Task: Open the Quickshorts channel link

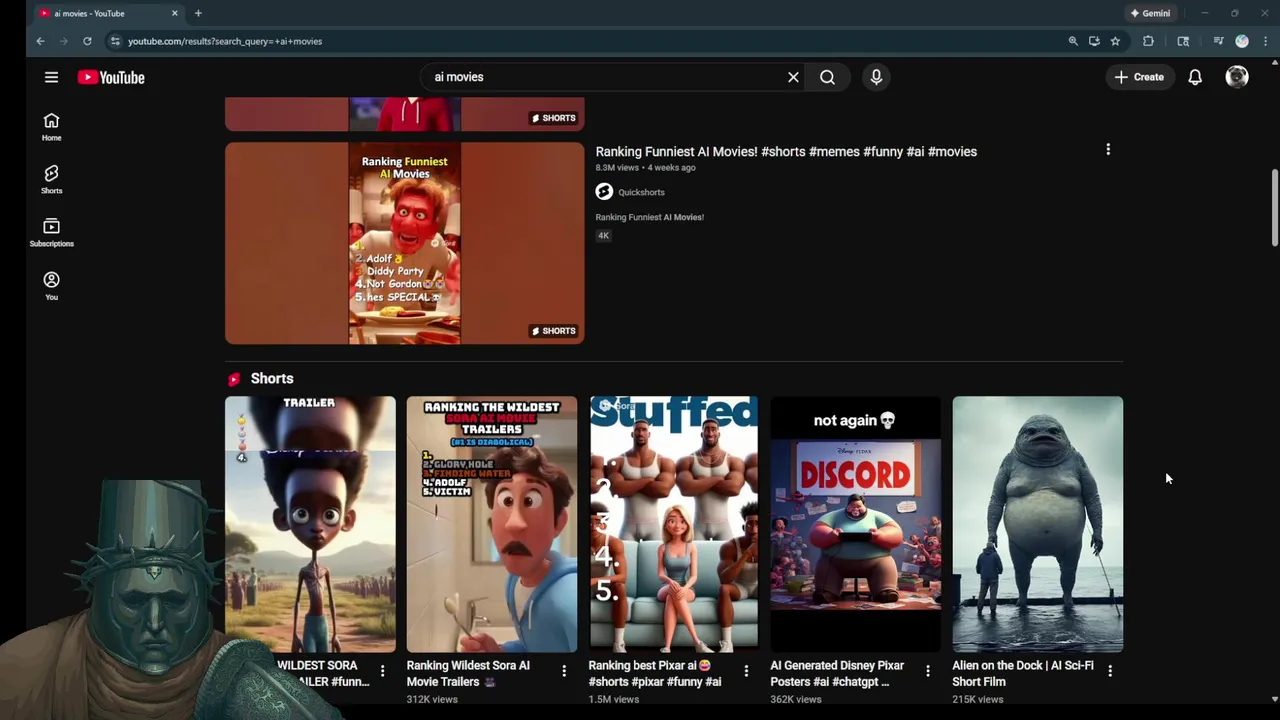Action: tap(641, 192)
